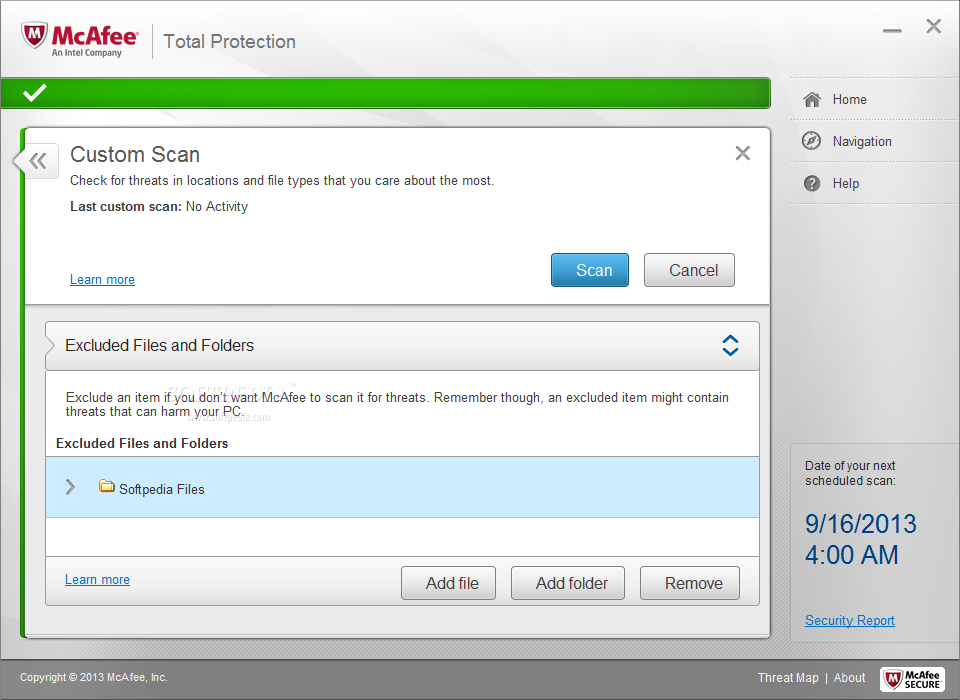The image size is (960, 700).
Task: Click the Home house icon
Action: tap(812, 99)
